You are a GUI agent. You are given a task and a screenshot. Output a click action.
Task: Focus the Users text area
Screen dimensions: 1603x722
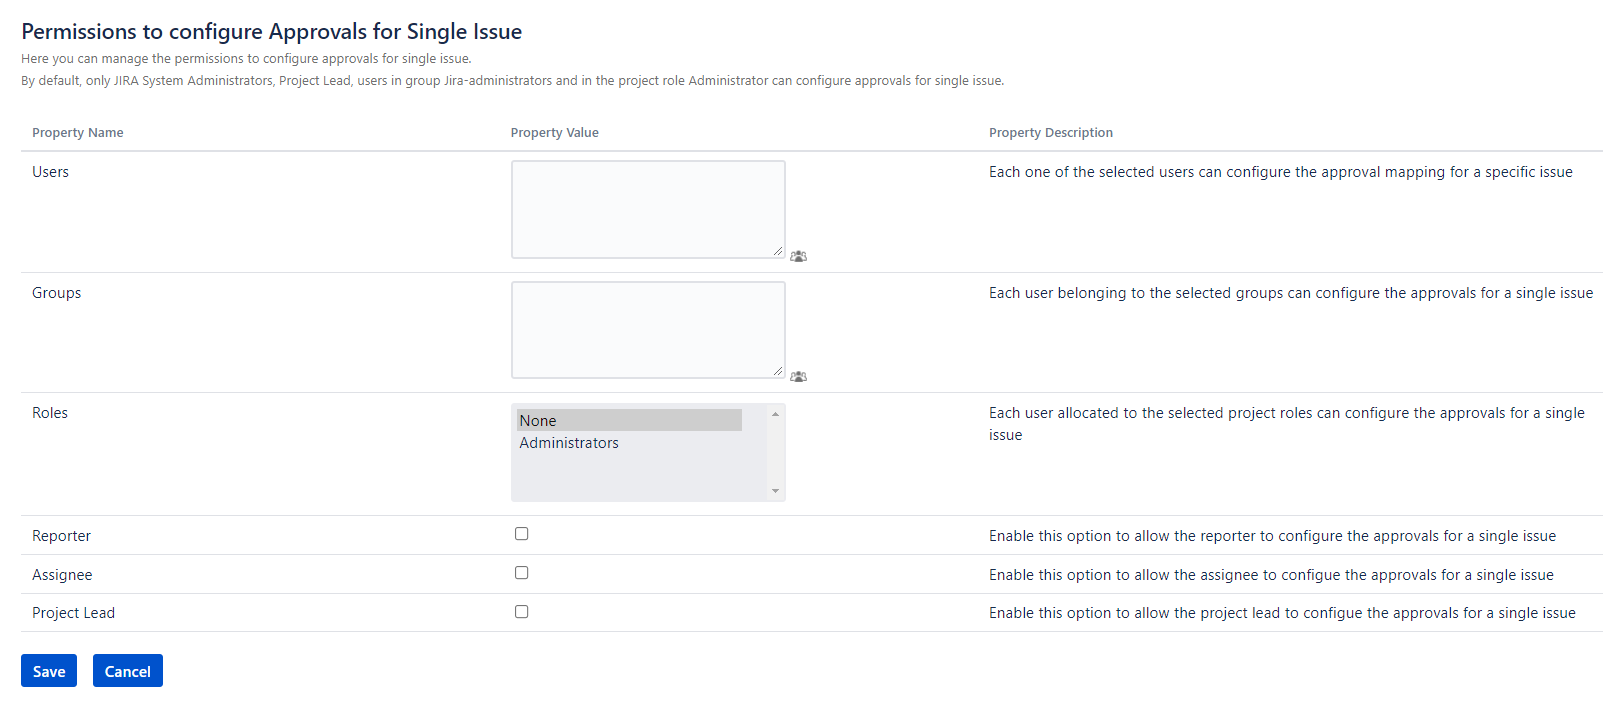coord(647,209)
